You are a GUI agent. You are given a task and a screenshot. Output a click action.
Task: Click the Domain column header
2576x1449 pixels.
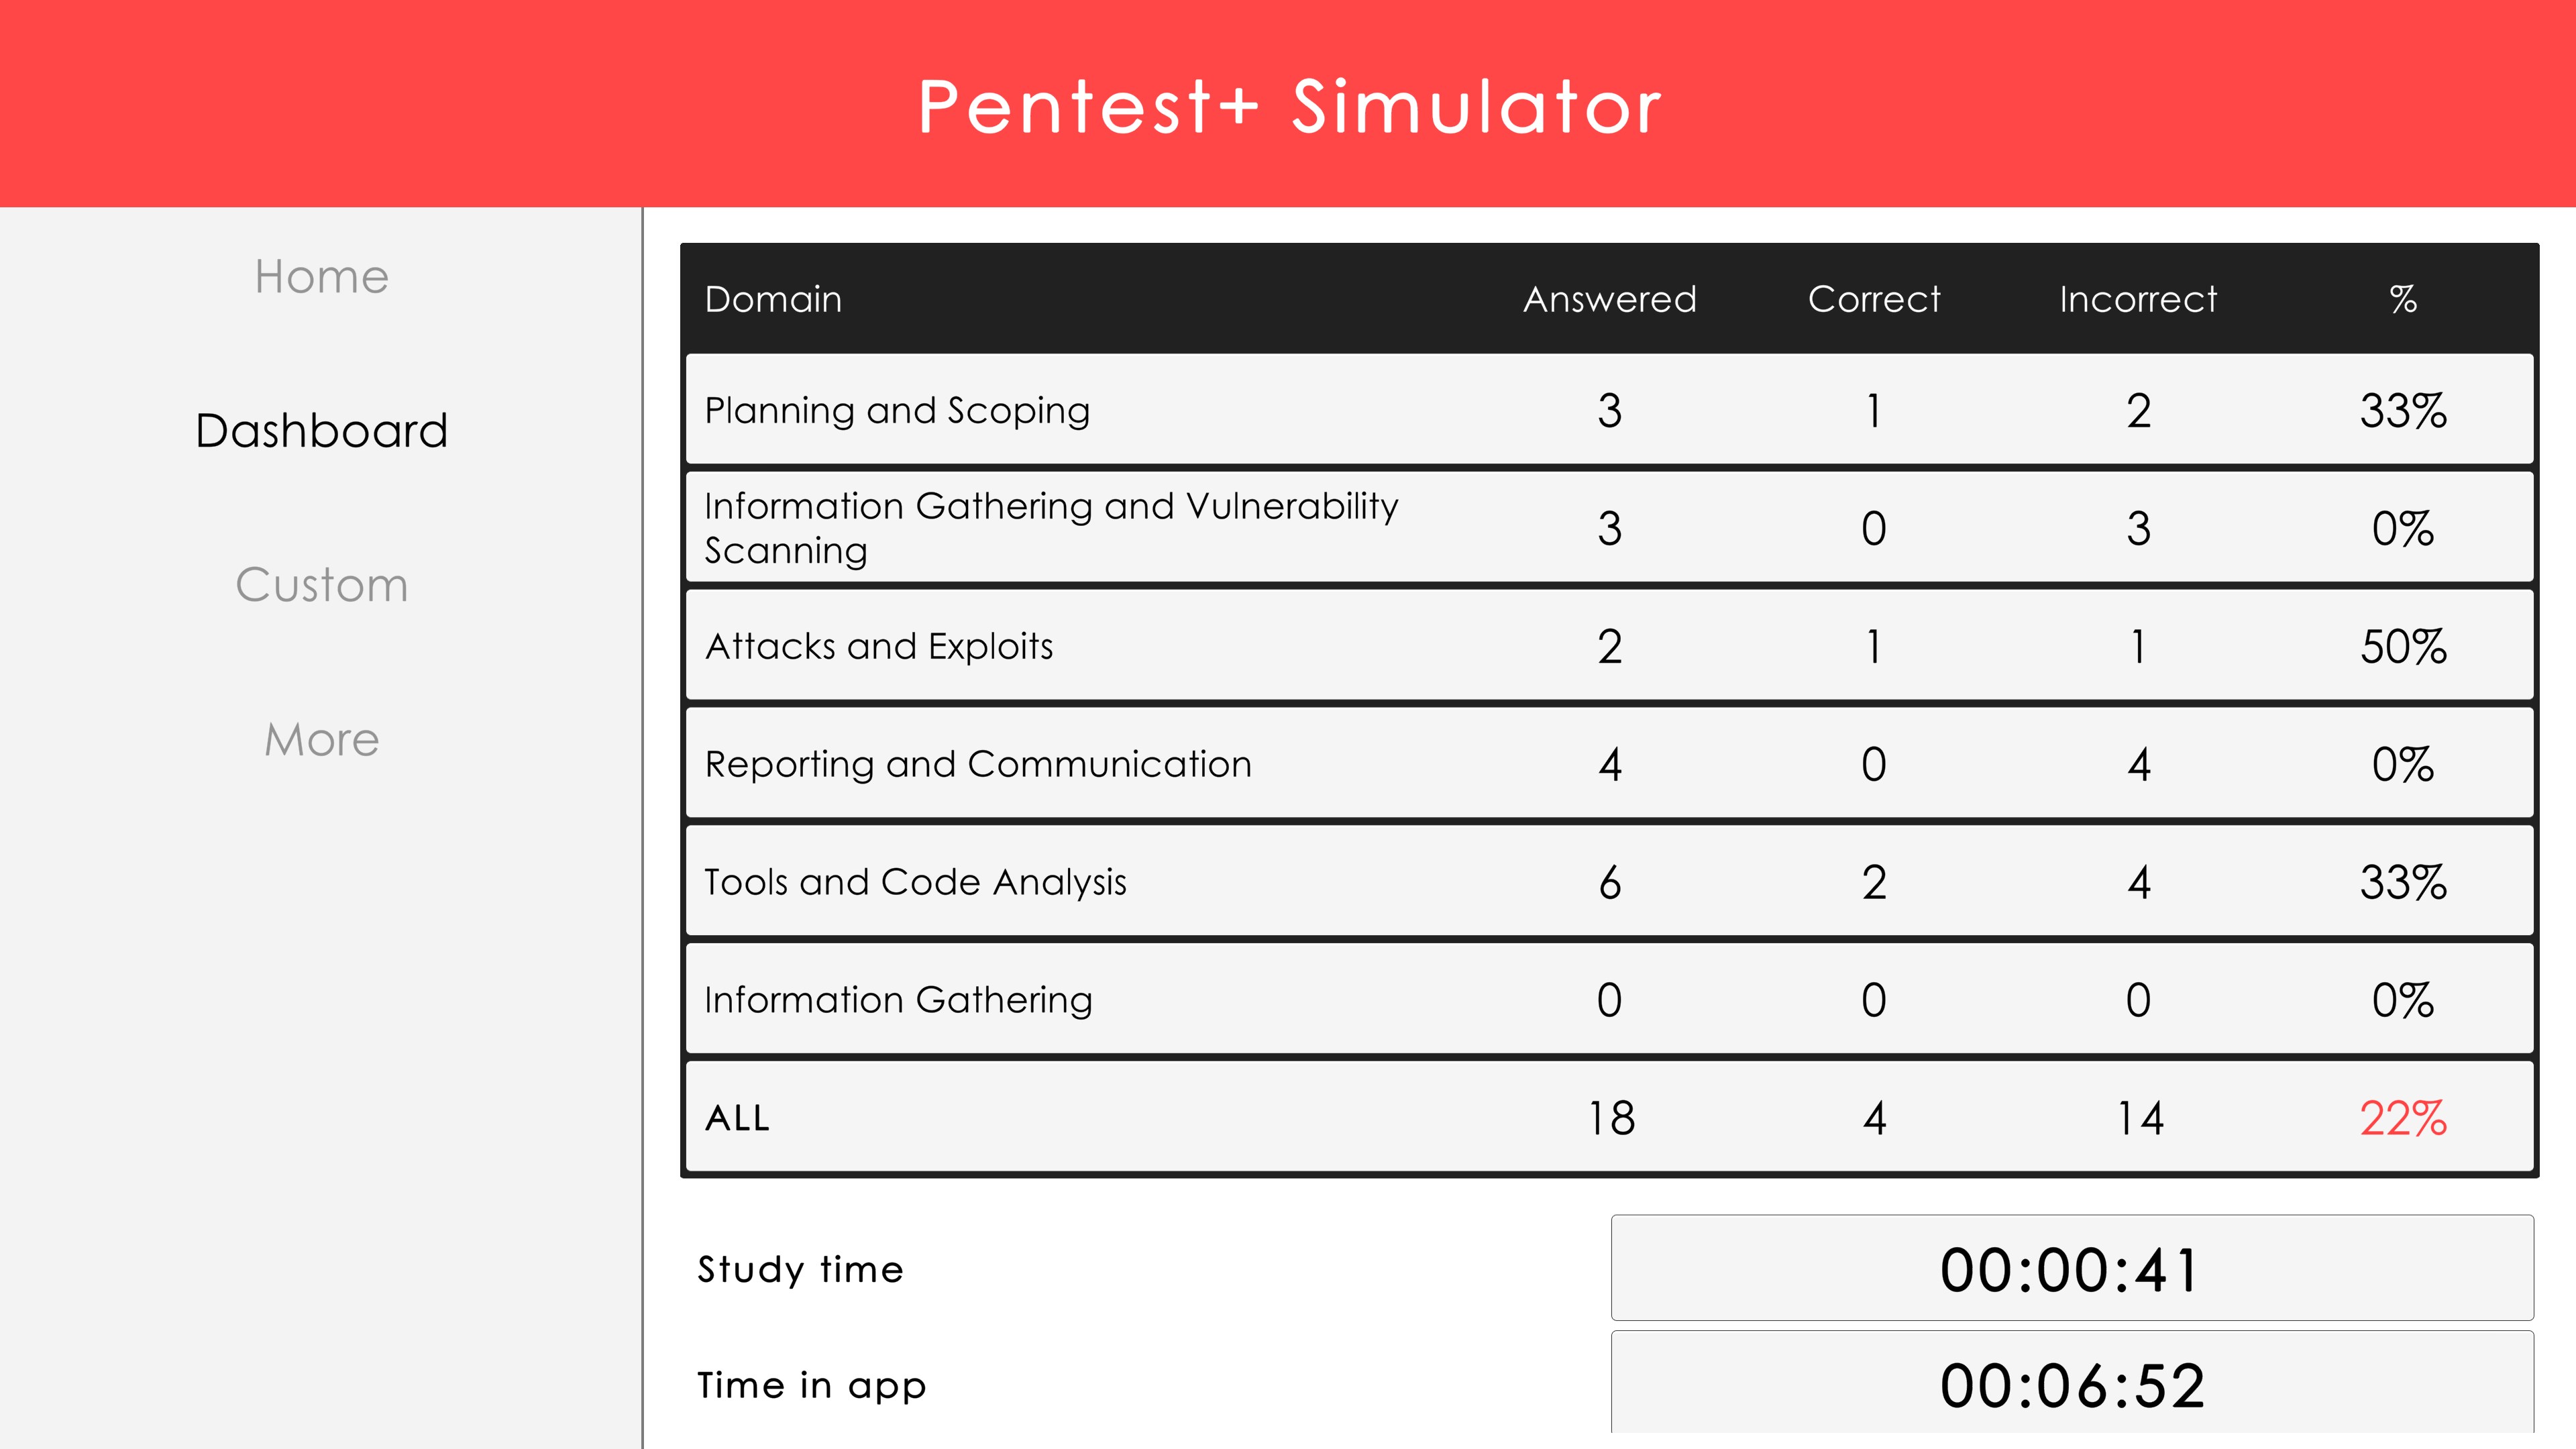(x=773, y=299)
